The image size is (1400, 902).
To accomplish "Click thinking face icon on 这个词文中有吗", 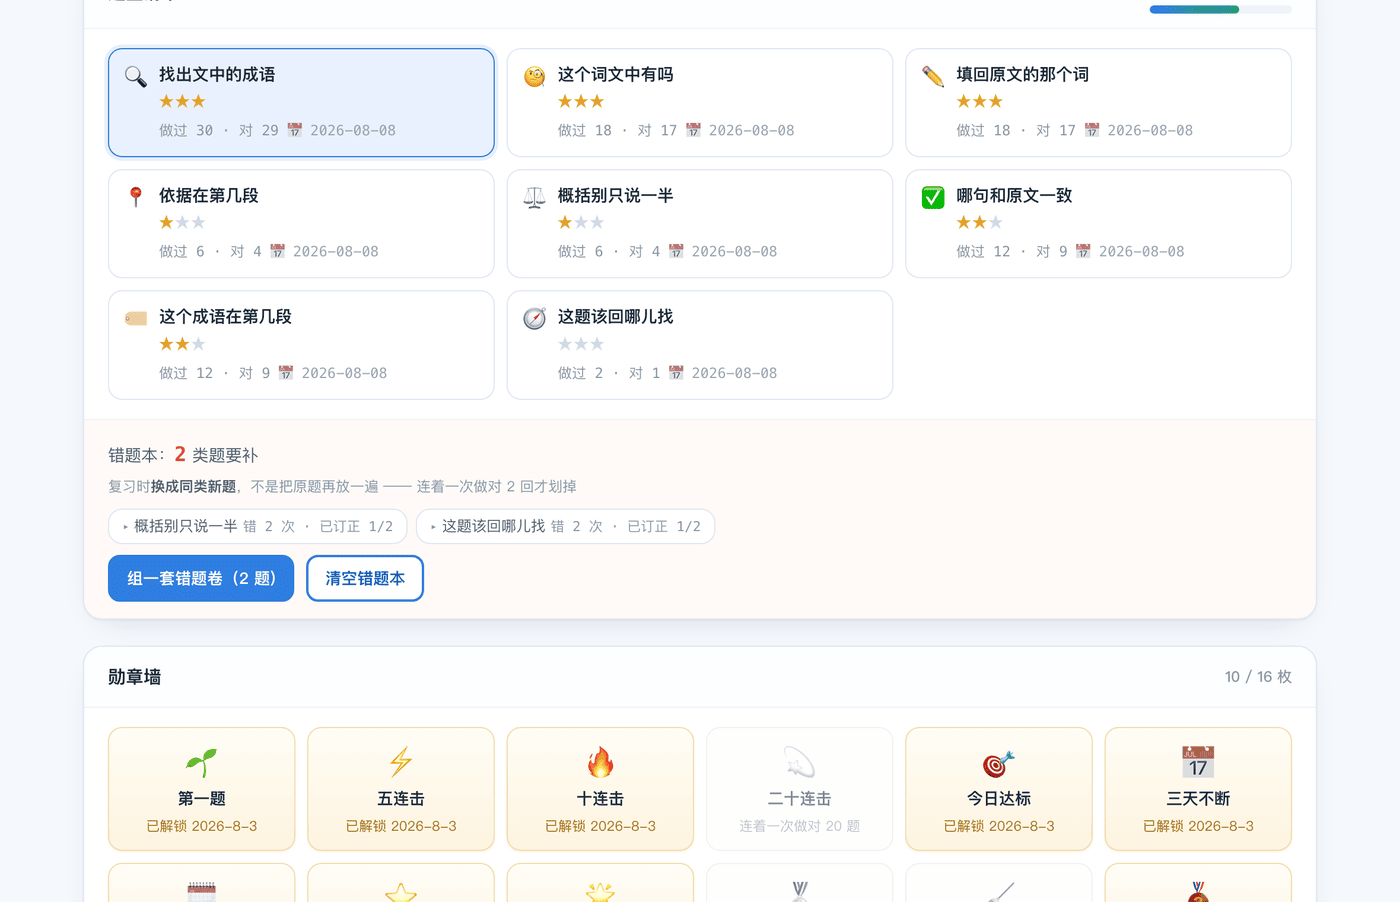I will point(535,76).
